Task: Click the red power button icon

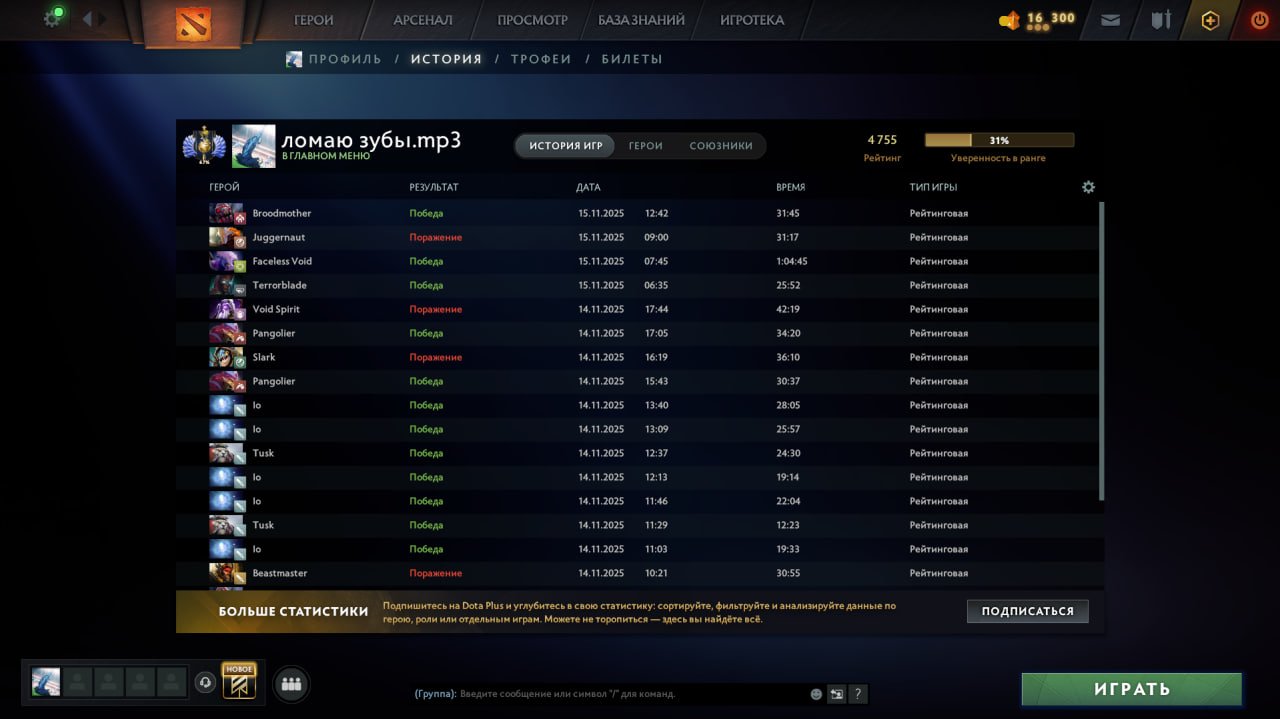Action: pos(1259,18)
